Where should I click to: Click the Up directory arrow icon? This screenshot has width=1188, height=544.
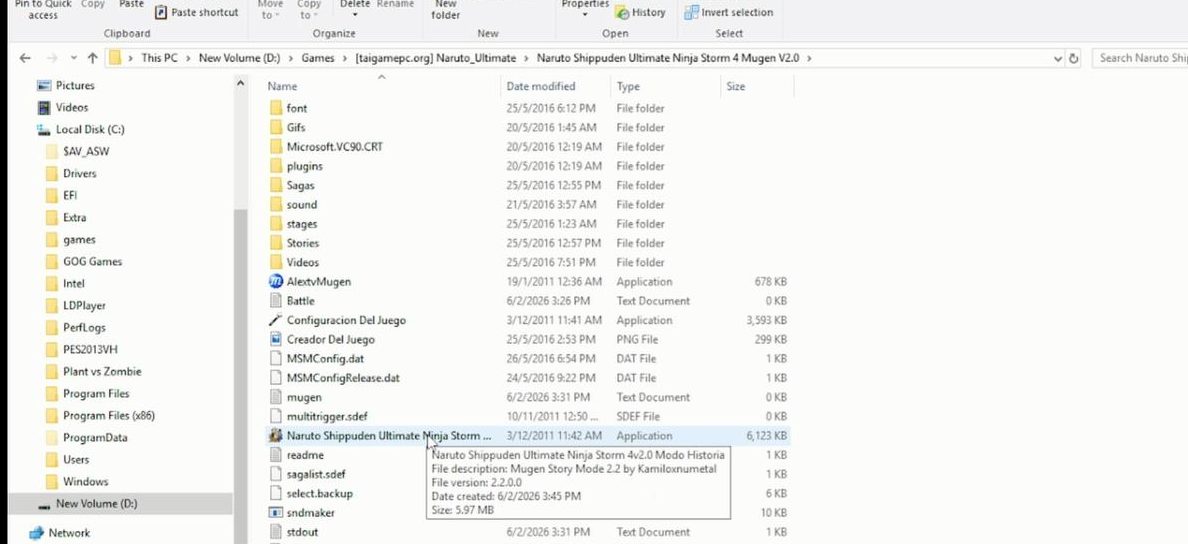click(x=93, y=58)
